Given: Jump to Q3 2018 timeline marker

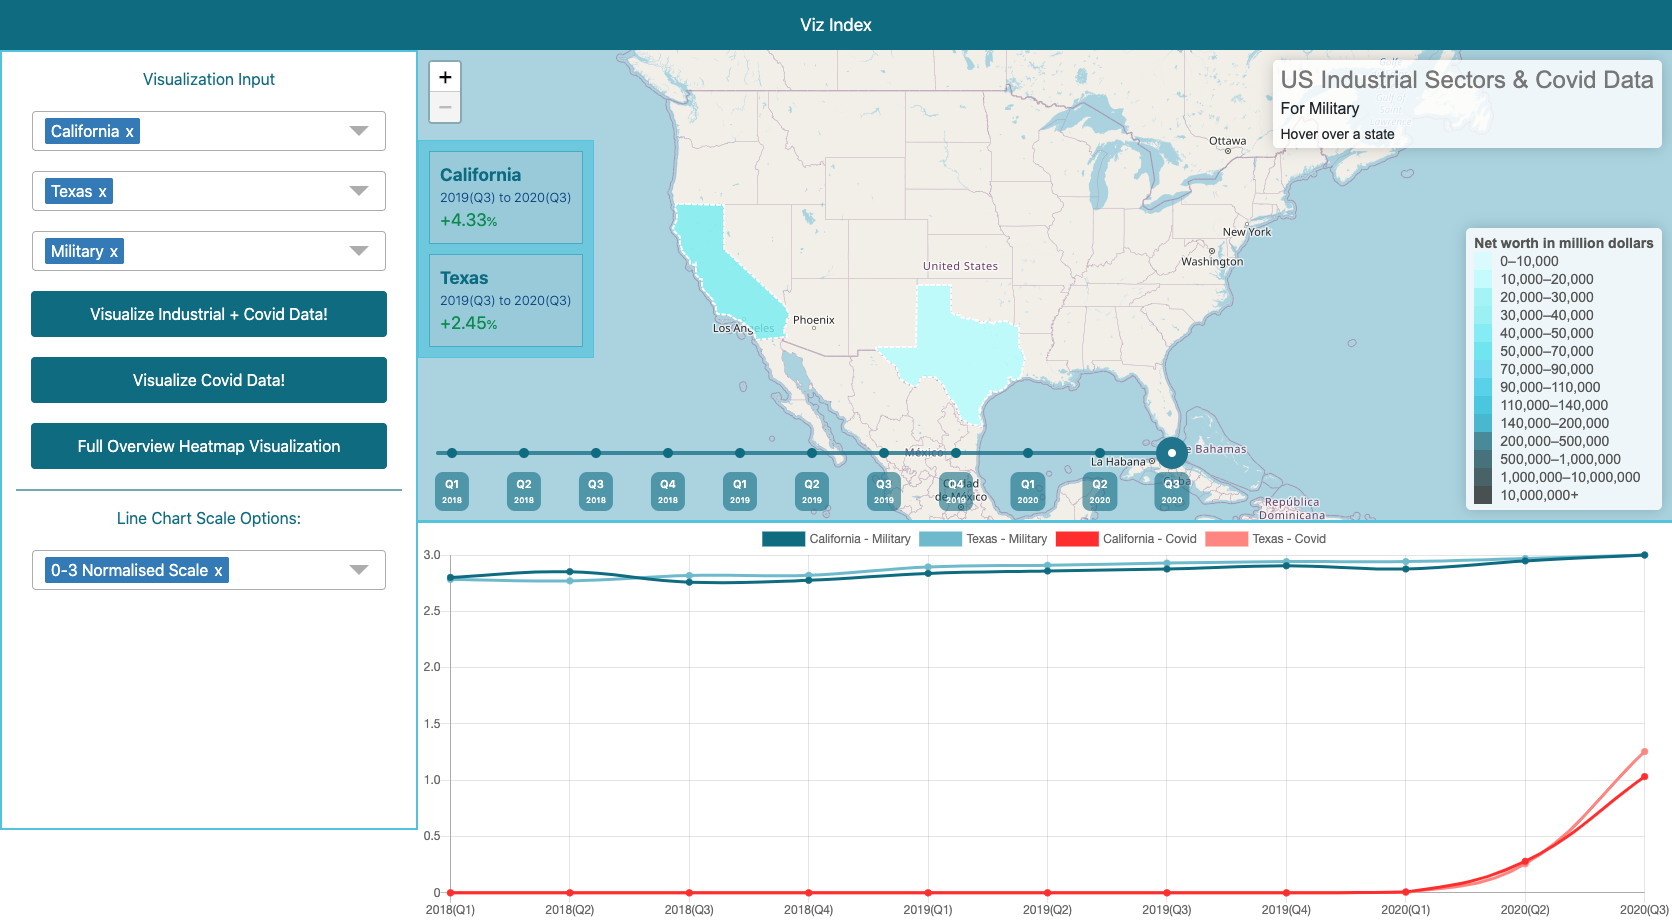Looking at the screenshot, I should click(596, 491).
